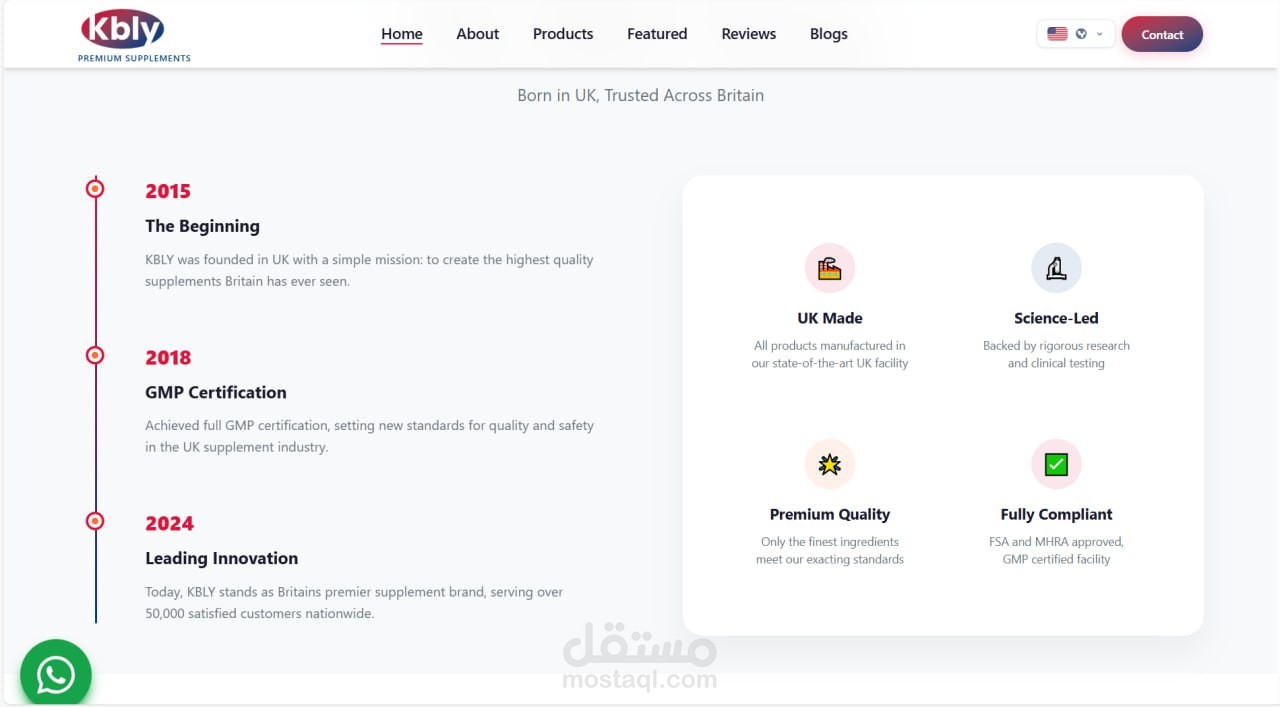The width and height of the screenshot is (1280, 707).
Task: Click the "Premium Quality" card title
Action: pos(830,514)
